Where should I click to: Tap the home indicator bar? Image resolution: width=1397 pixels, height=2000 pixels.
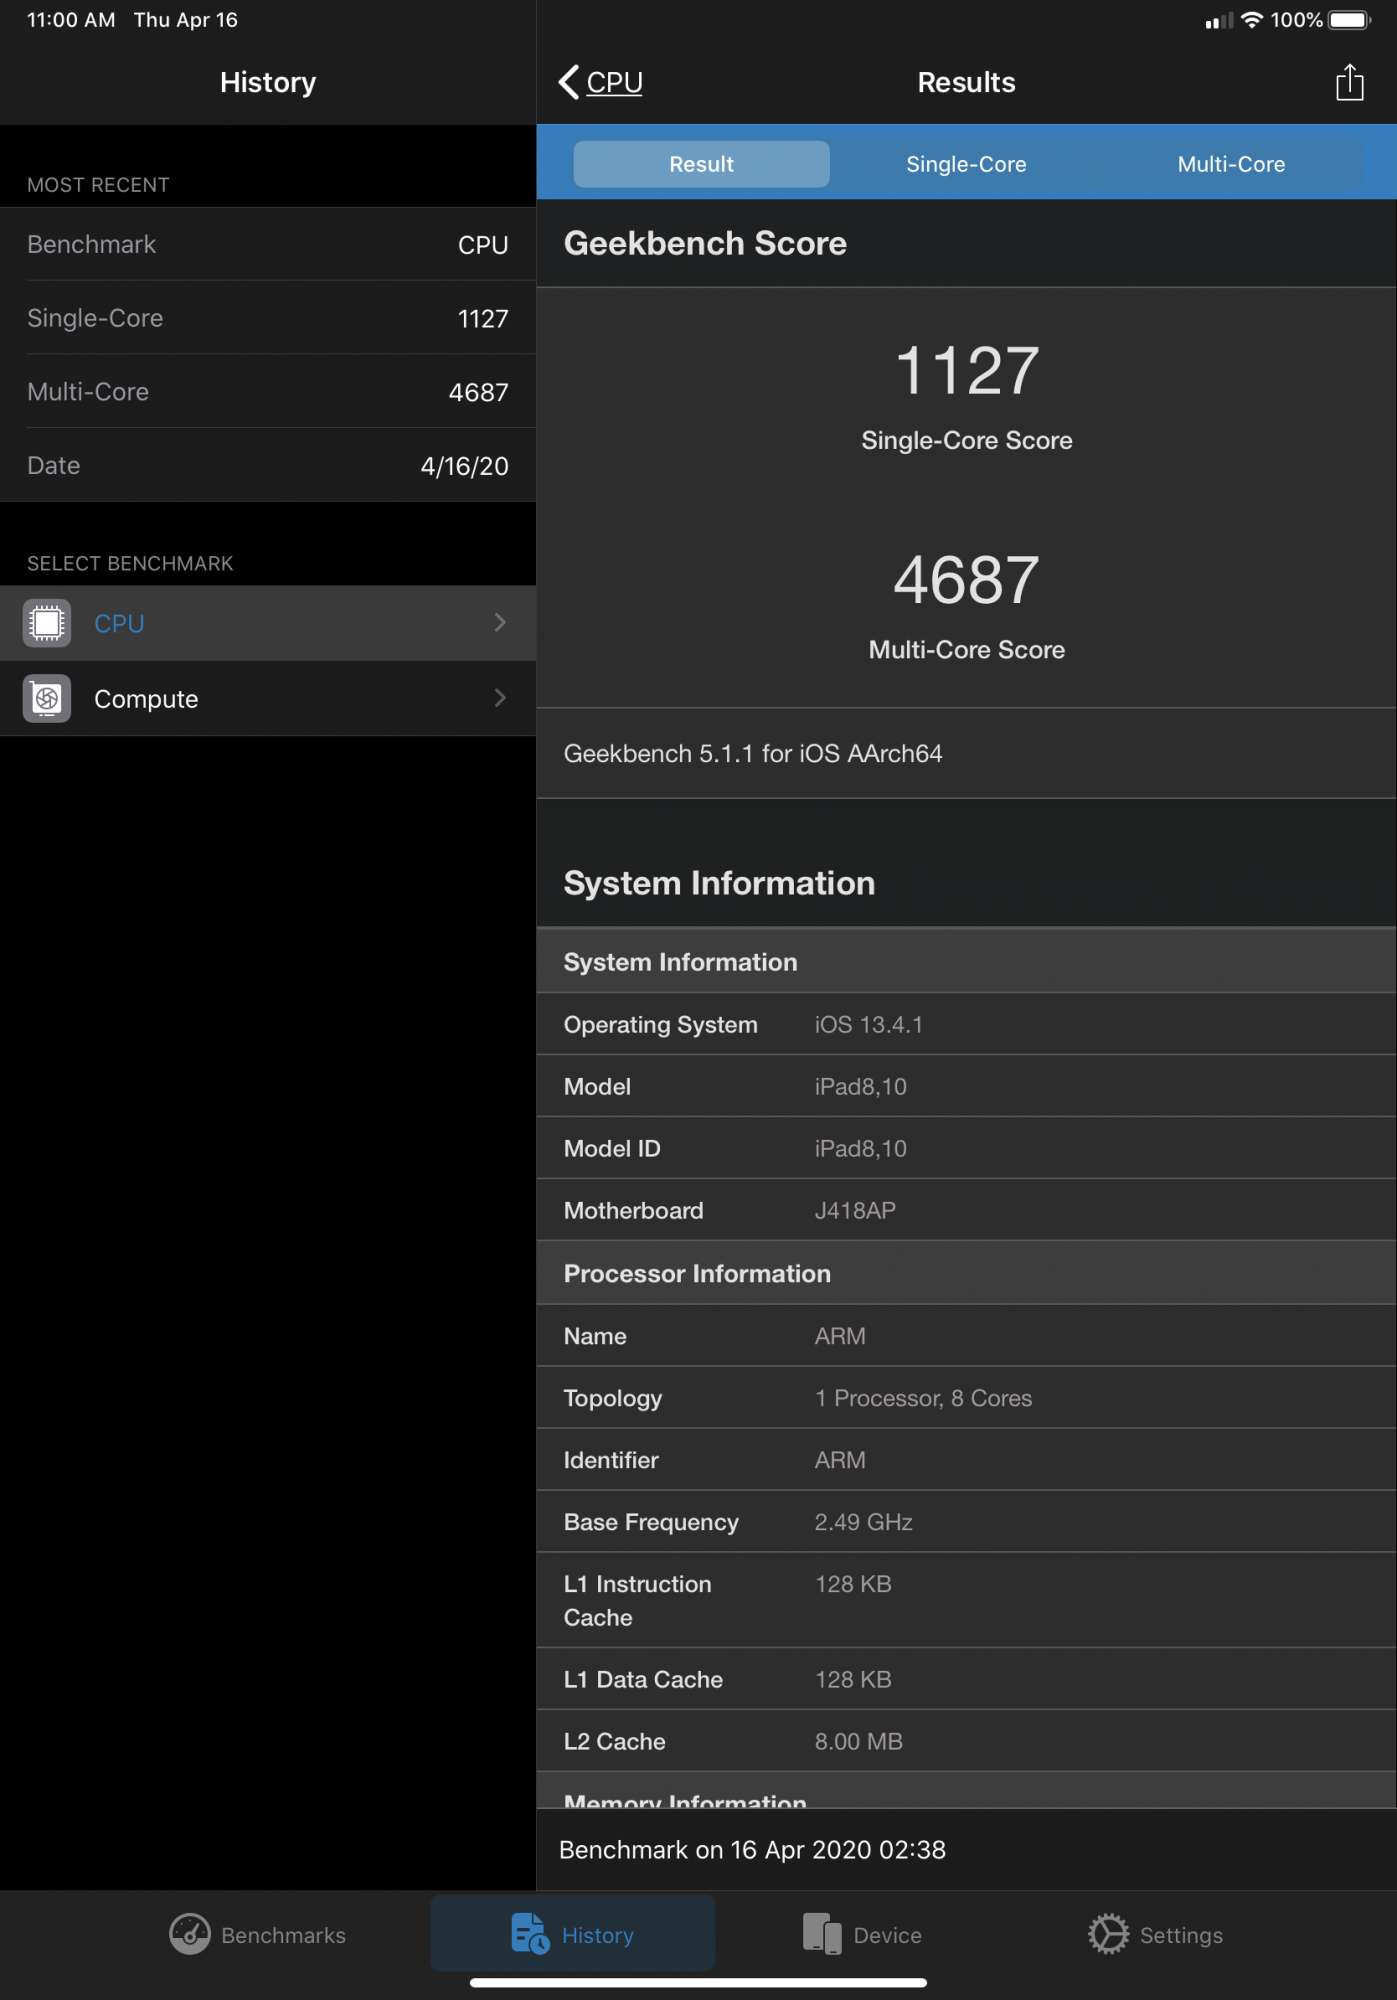tap(698, 1982)
